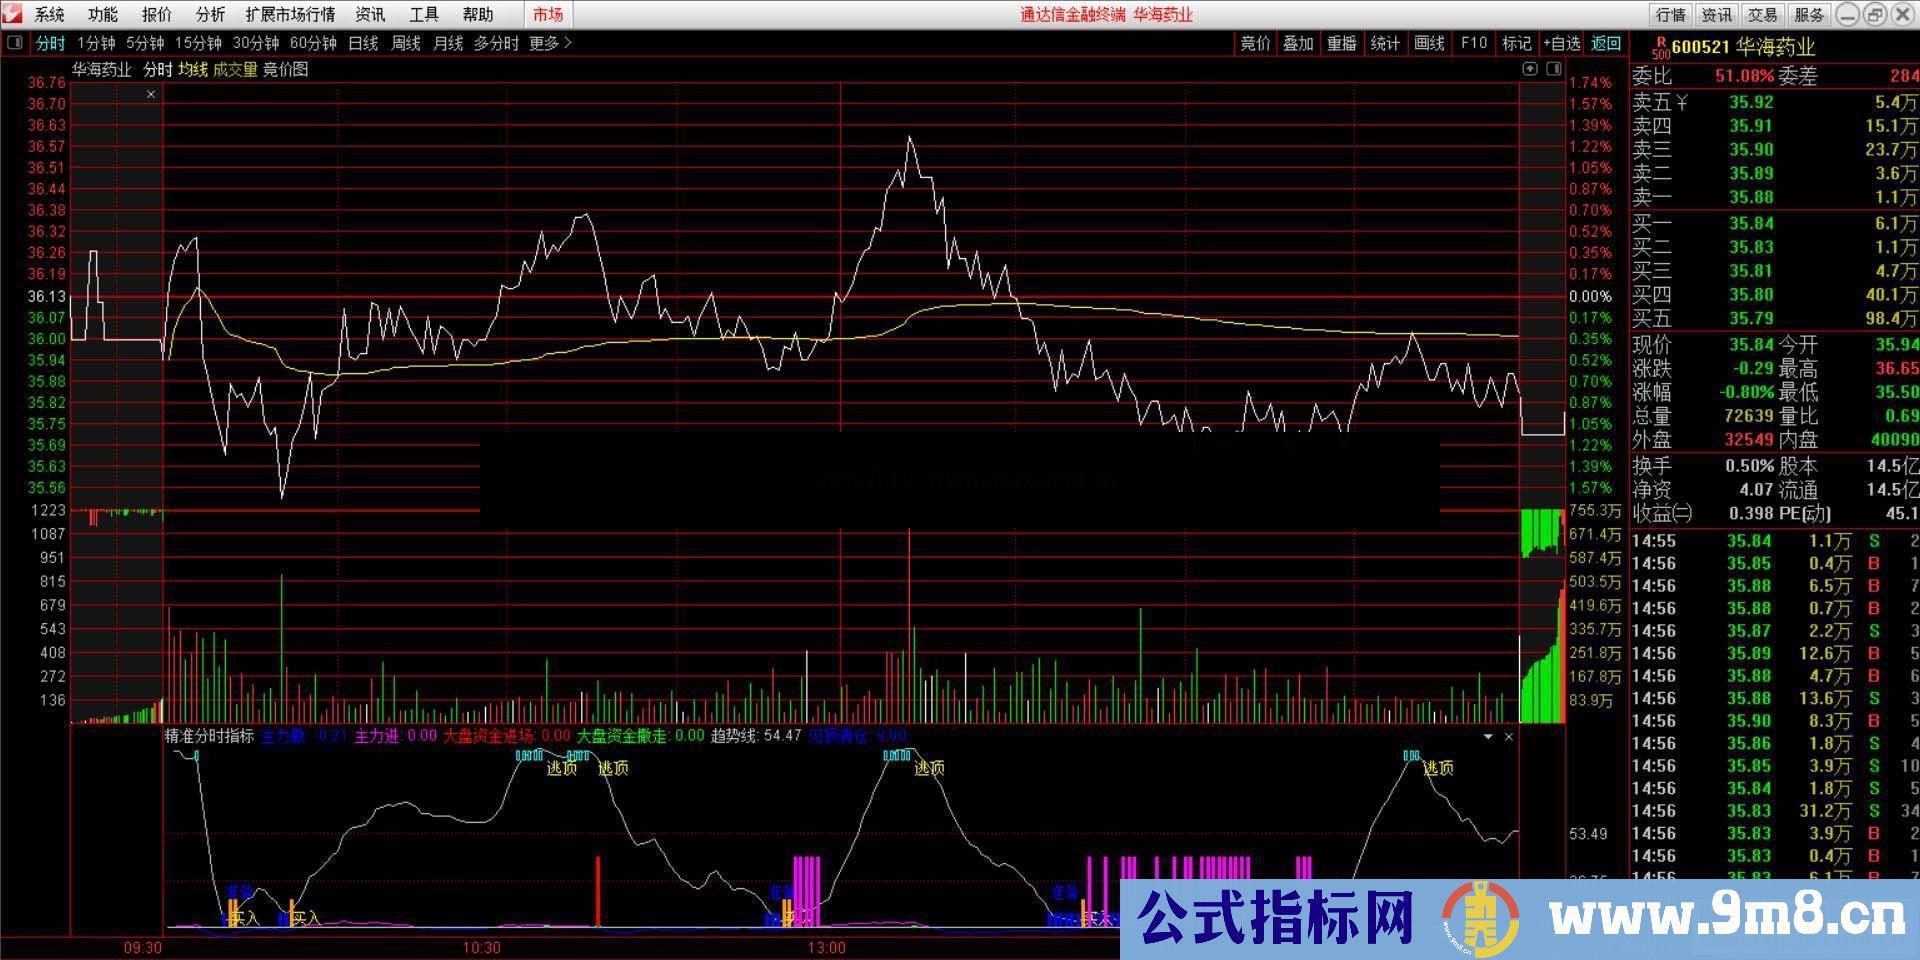Toggle the left sidebar panel icon
The height and width of the screenshot is (960, 1920).
pyautogui.click(x=15, y=43)
